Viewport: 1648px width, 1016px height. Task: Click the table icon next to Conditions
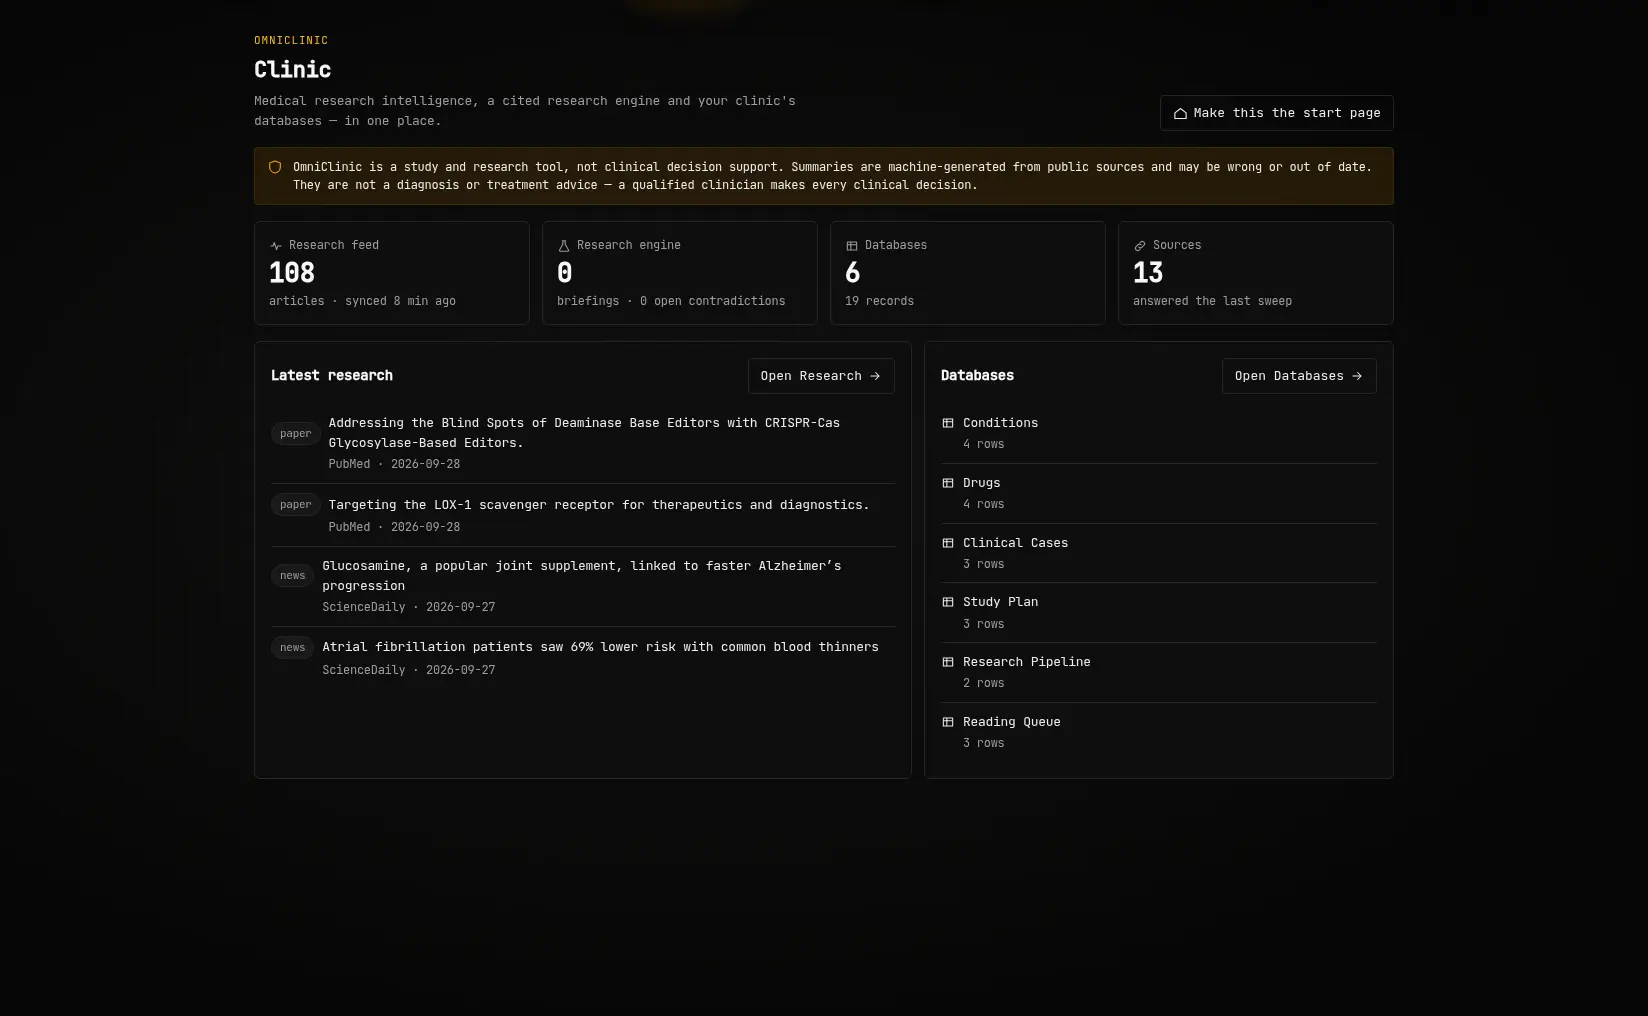[x=948, y=423]
